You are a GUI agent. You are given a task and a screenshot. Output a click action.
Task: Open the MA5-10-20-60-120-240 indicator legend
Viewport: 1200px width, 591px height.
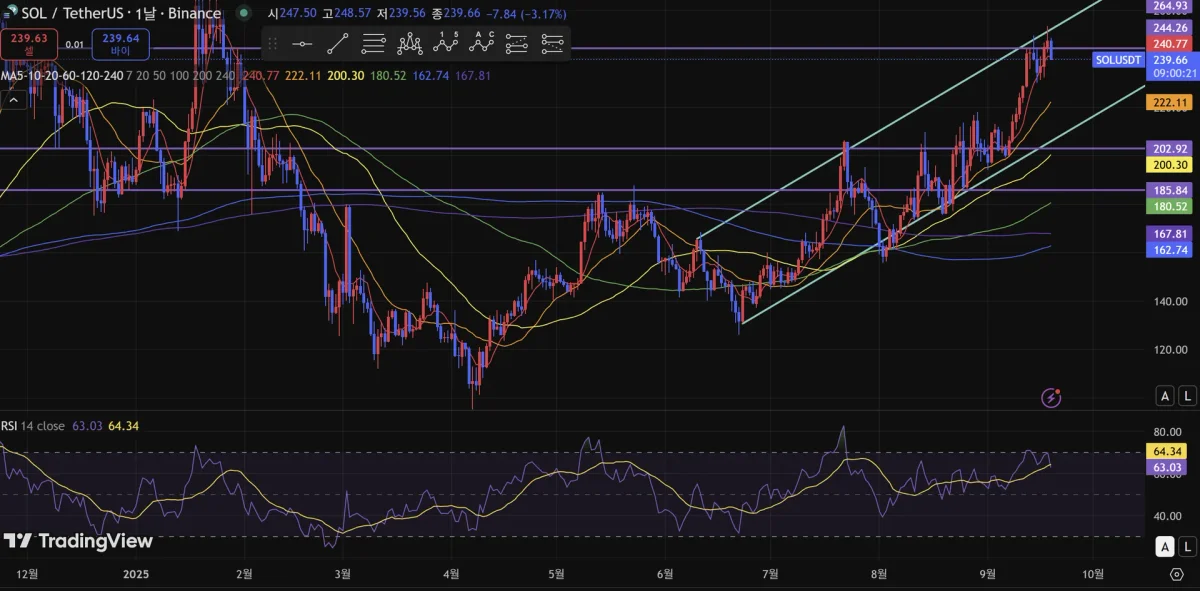coord(62,75)
